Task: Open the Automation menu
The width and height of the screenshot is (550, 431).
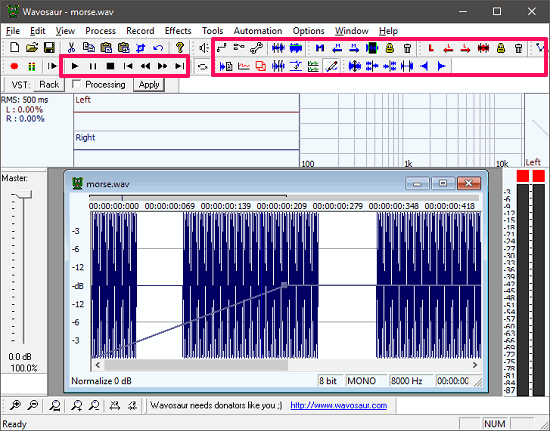Action: click(x=258, y=31)
